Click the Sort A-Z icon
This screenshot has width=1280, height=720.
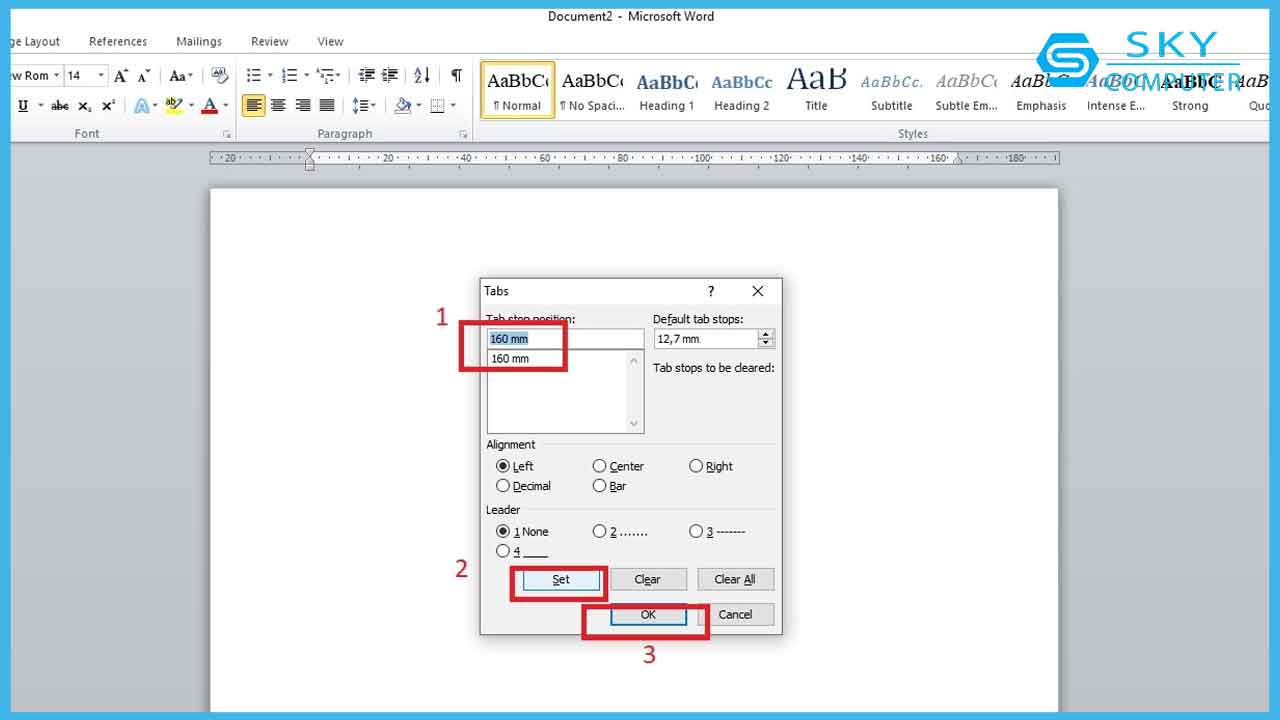[422, 75]
